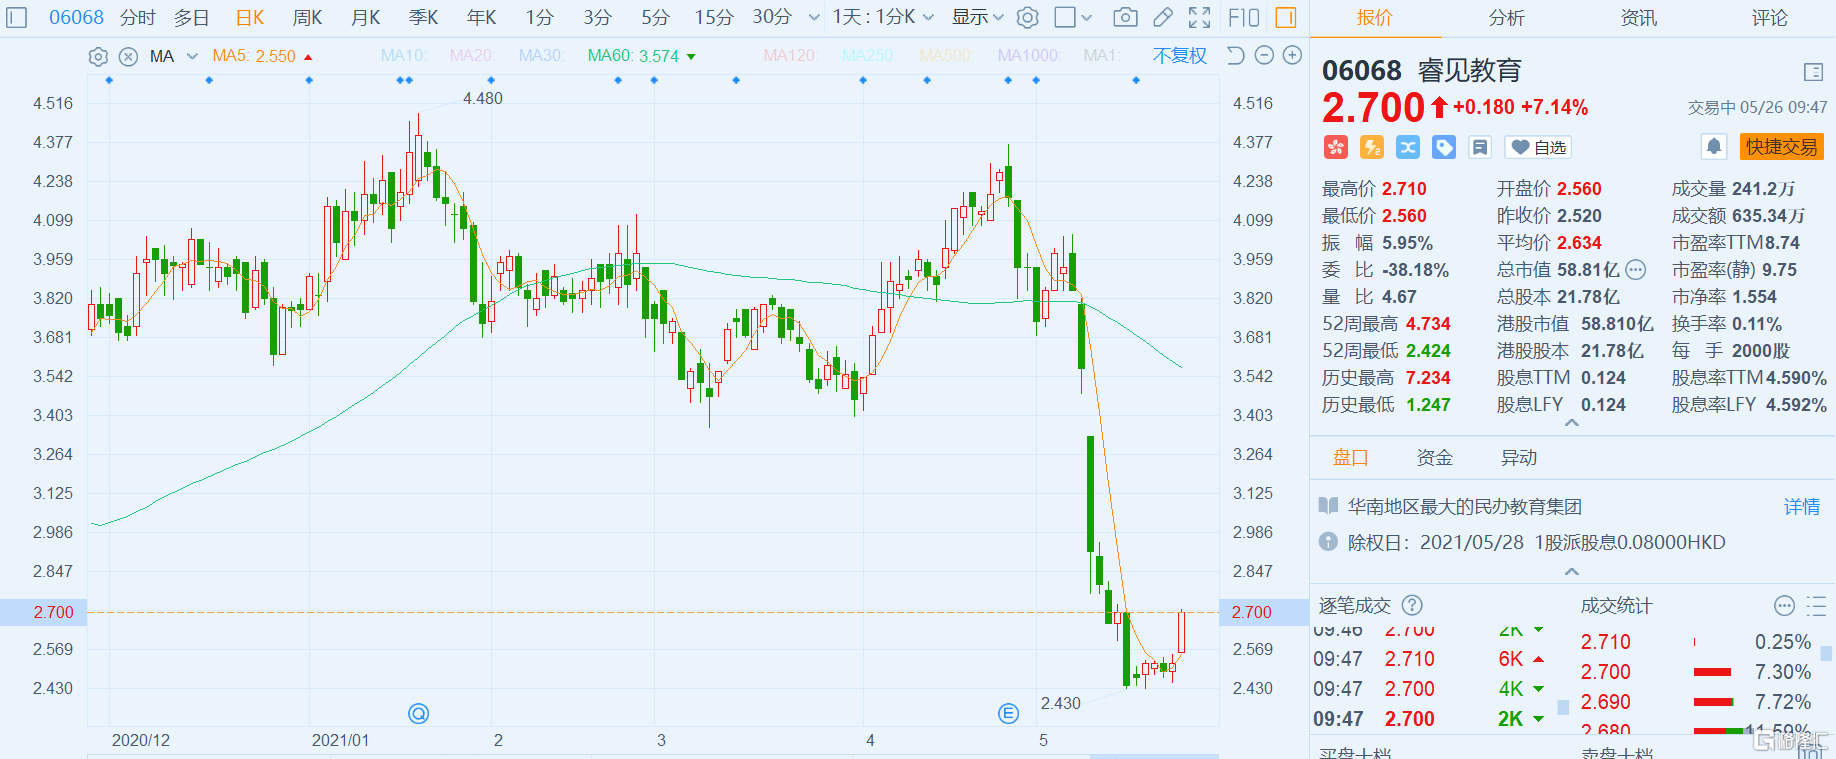
Task: Click the 快捷交易 quick trade button
Action: tap(1781, 147)
